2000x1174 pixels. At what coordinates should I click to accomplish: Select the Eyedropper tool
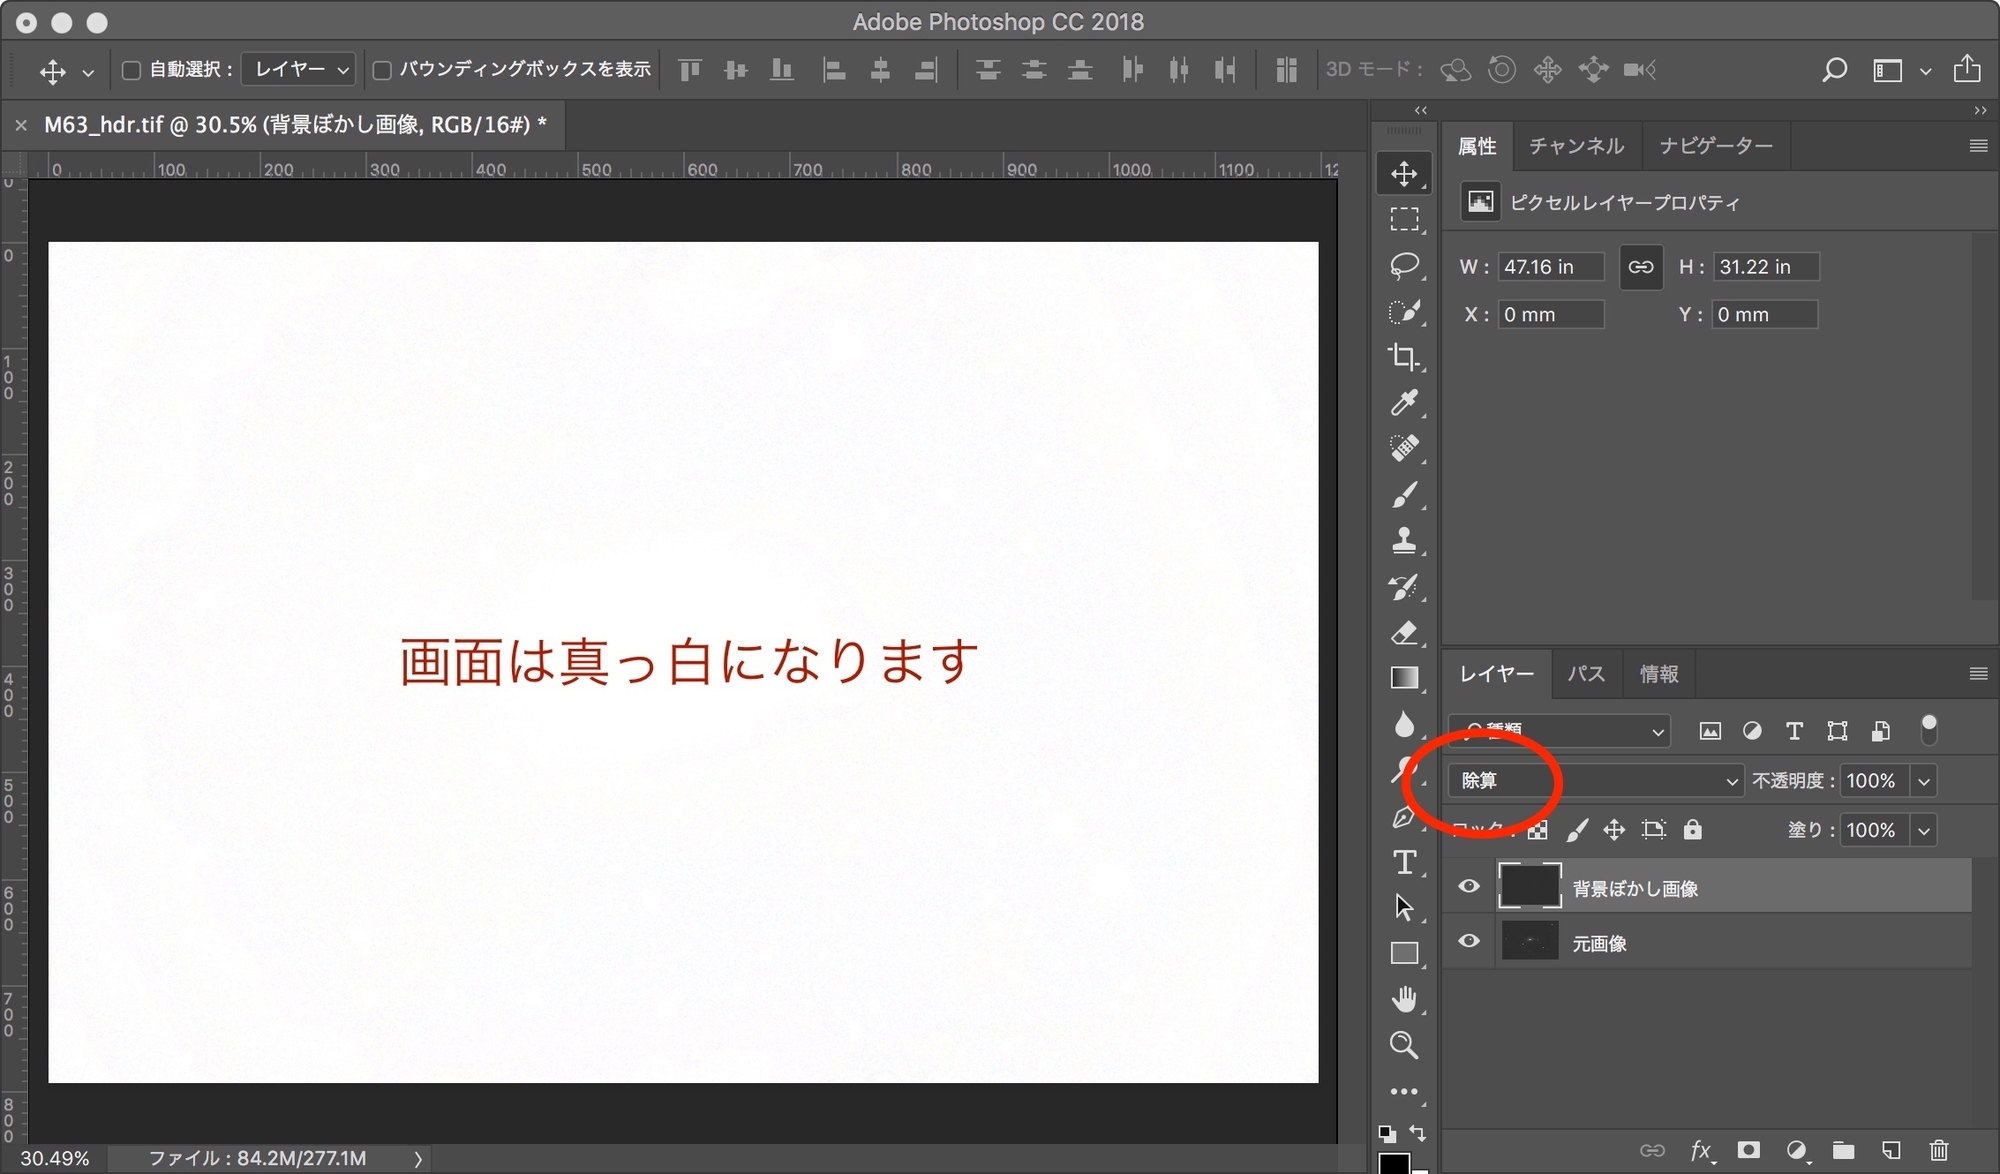tap(1404, 403)
